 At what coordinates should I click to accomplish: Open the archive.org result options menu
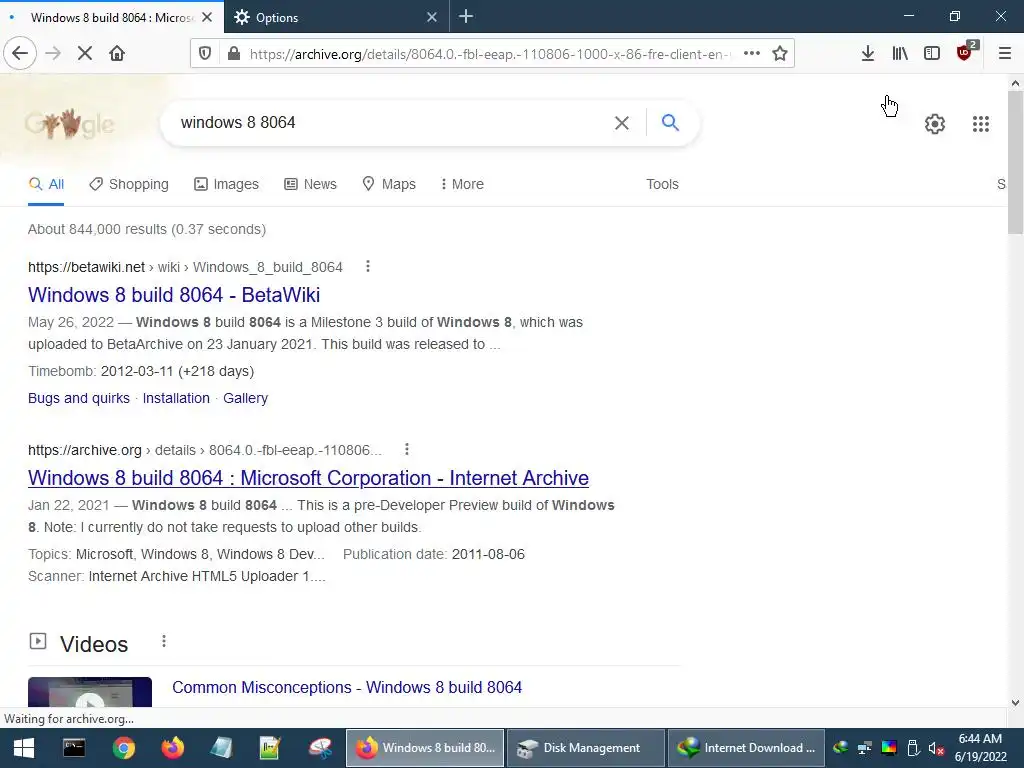pos(406,449)
